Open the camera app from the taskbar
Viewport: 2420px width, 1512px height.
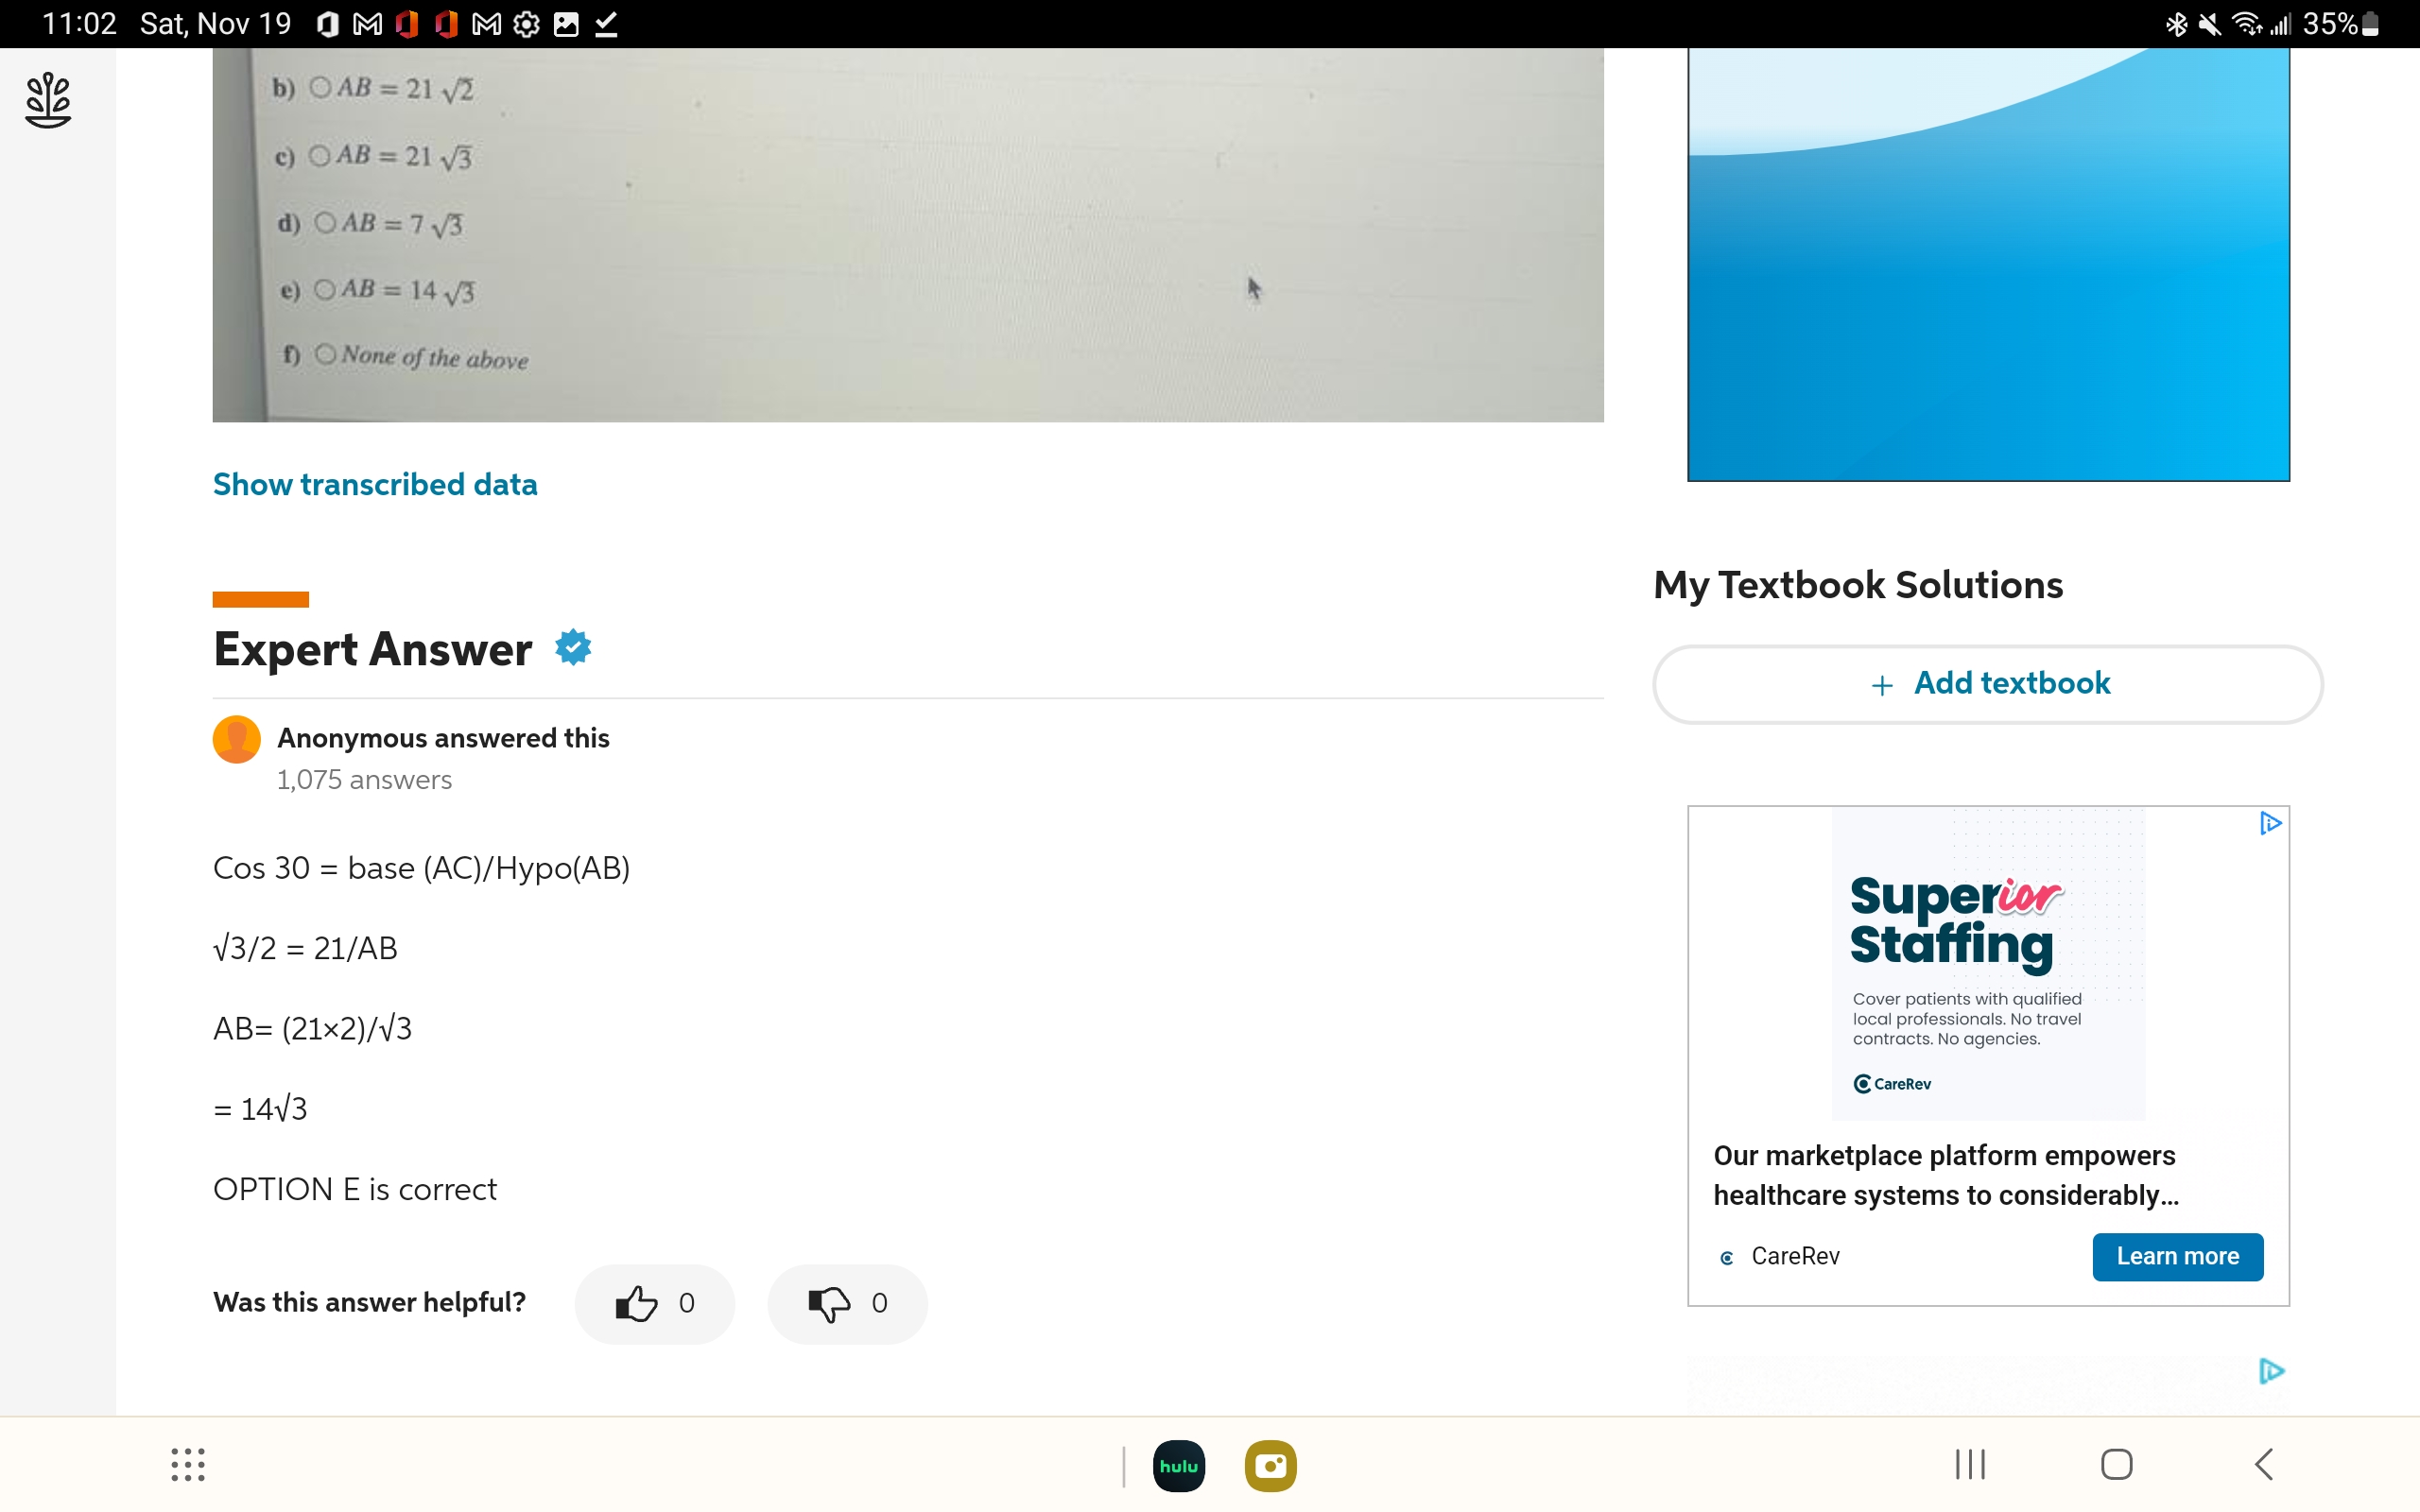point(1271,1465)
